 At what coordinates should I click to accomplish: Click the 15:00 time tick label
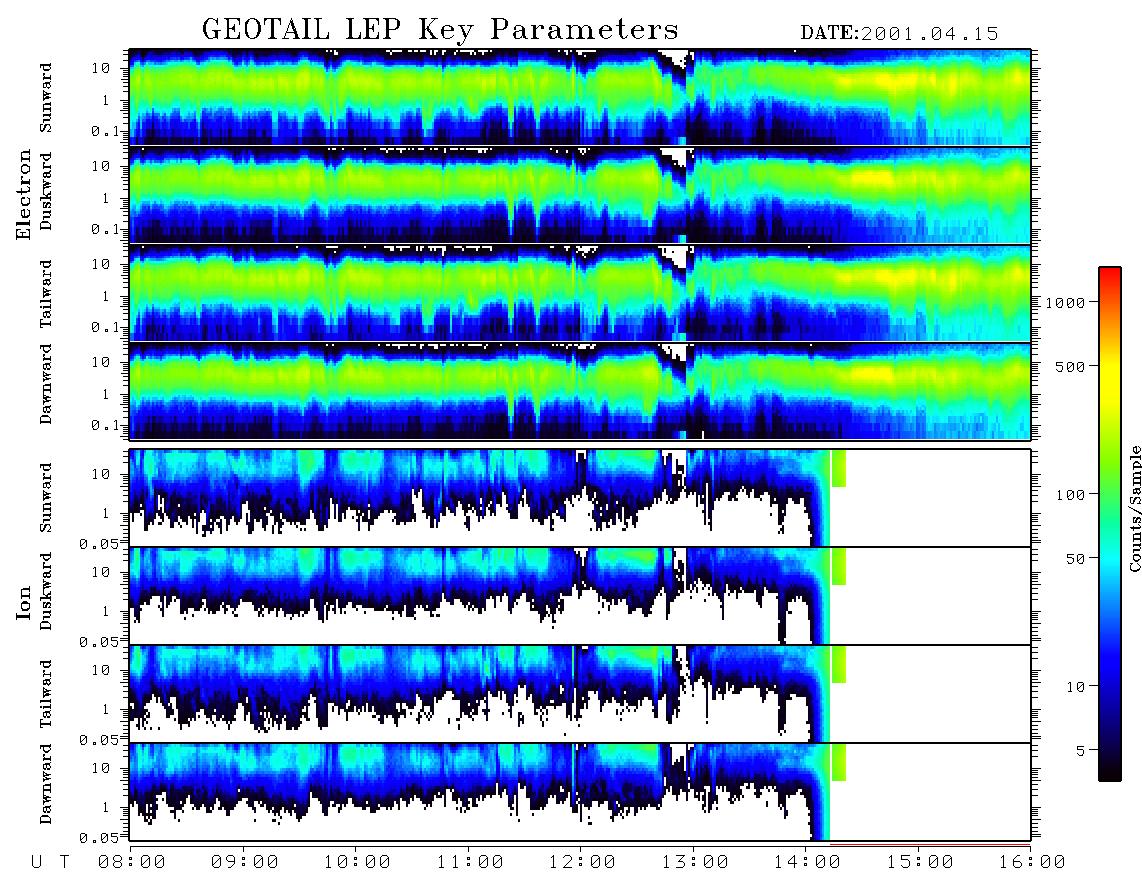(x=920, y=863)
